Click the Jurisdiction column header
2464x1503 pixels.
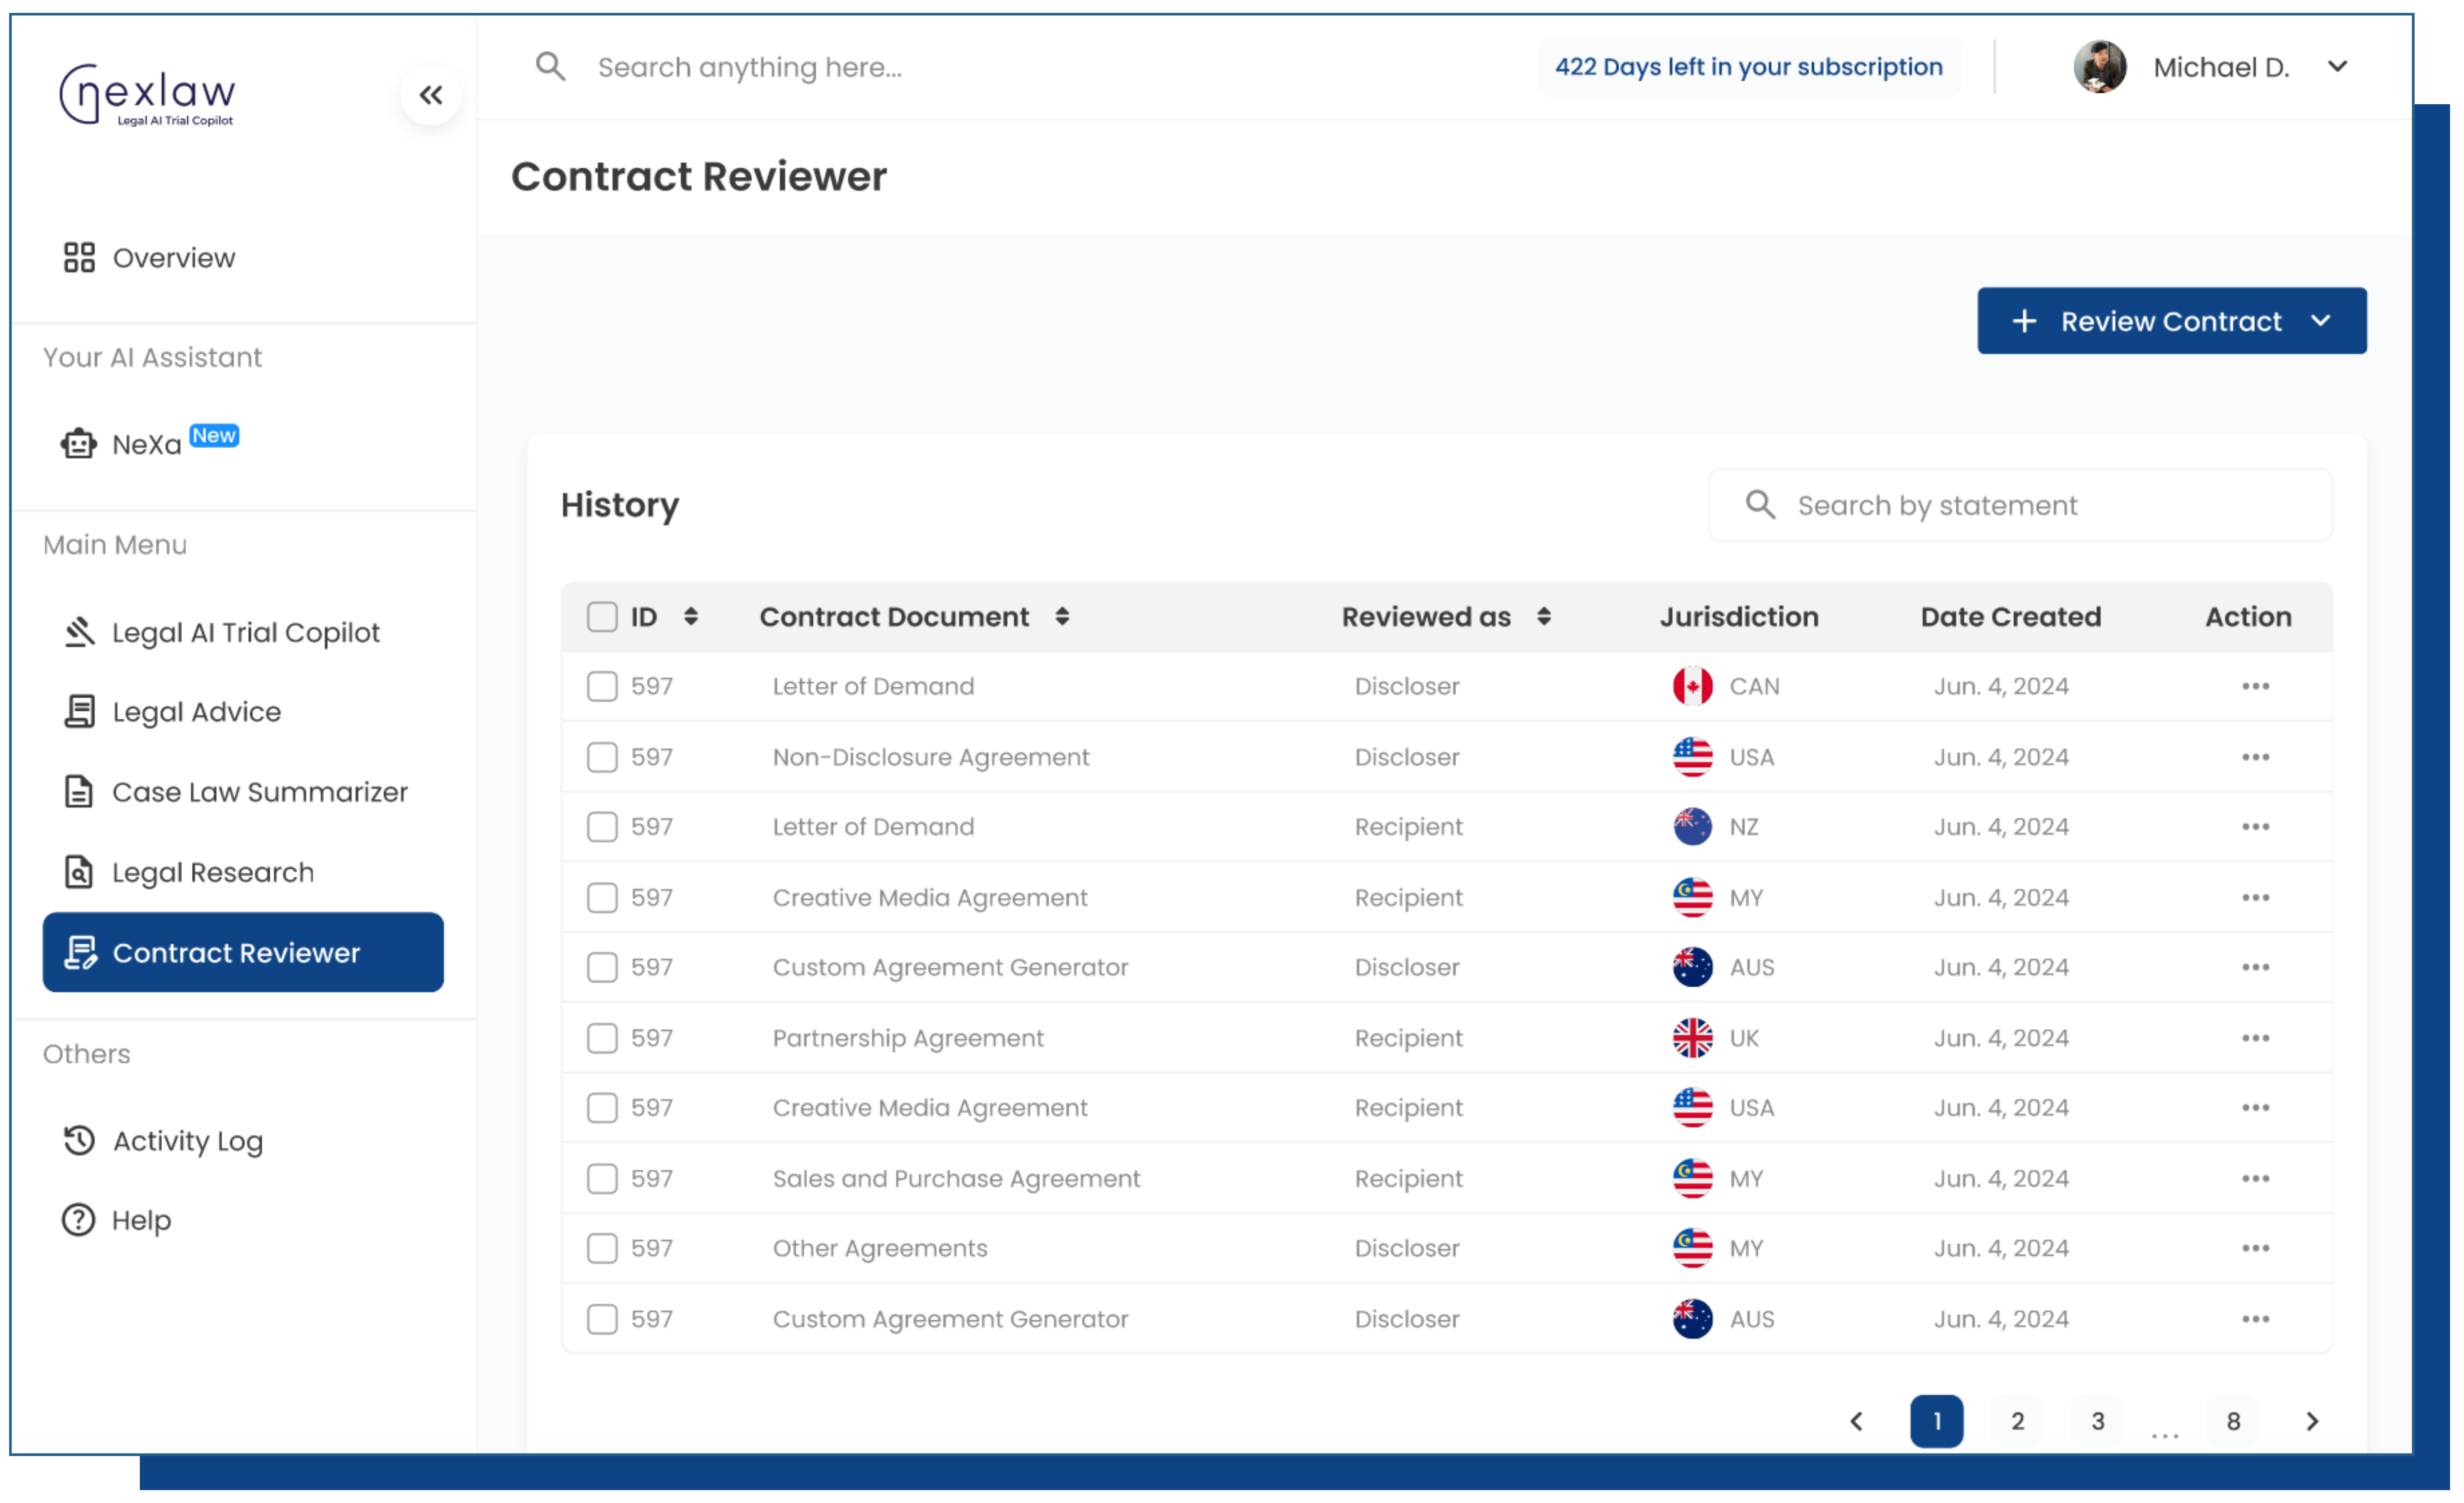point(1739,617)
